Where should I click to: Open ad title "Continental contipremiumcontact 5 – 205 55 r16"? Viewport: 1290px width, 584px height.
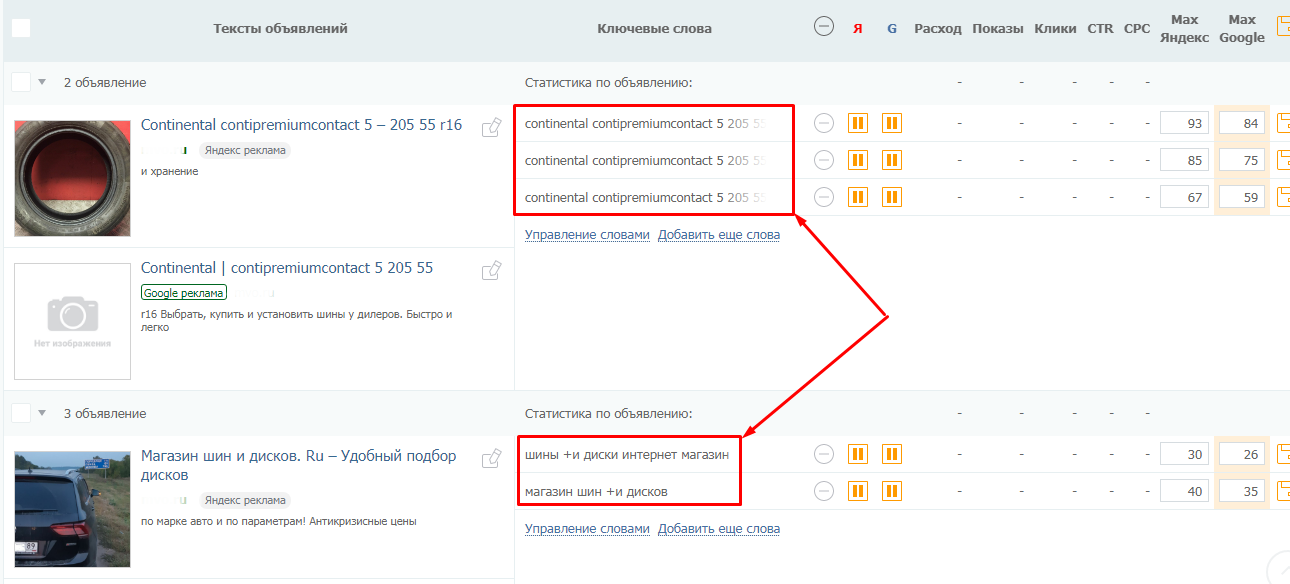click(301, 125)
